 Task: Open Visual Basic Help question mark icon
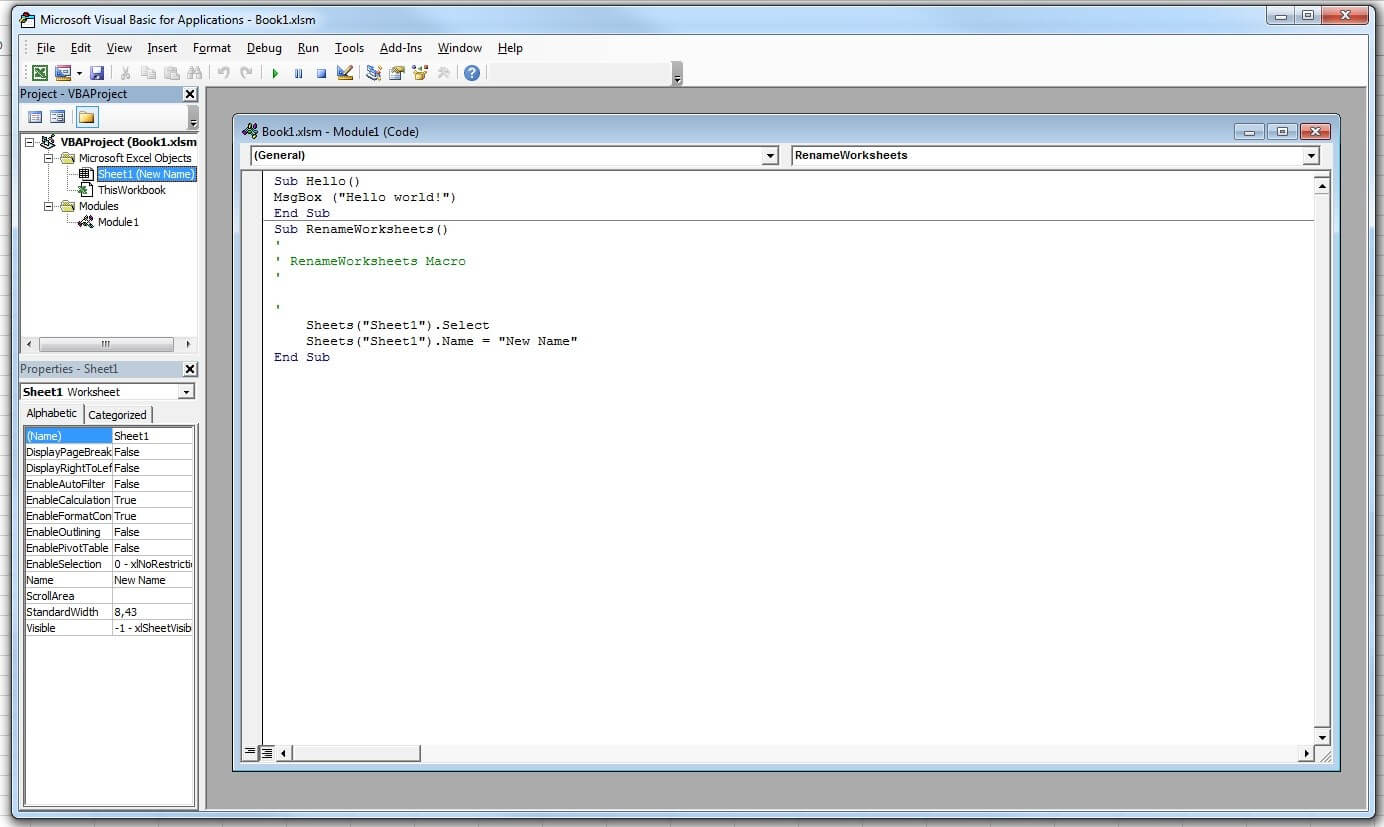472,73
